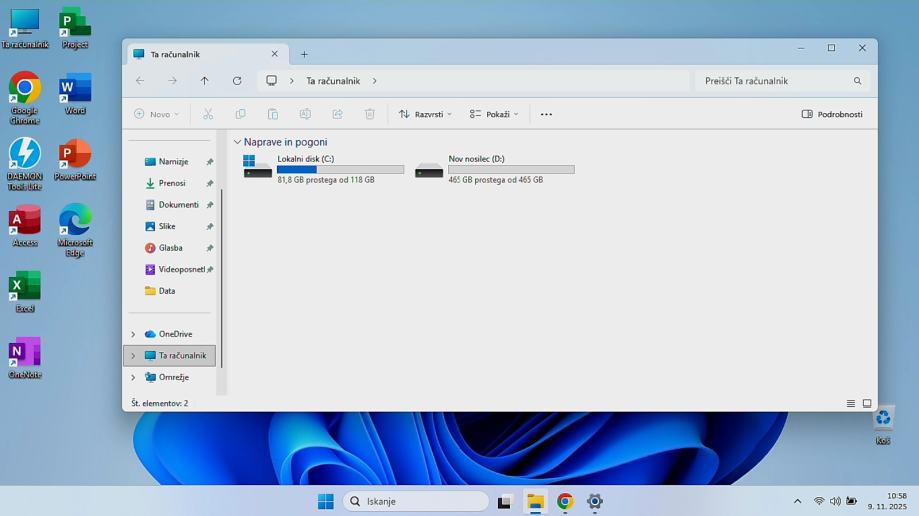
Task: Add a new Explorer tab
Action: [304, 55]
